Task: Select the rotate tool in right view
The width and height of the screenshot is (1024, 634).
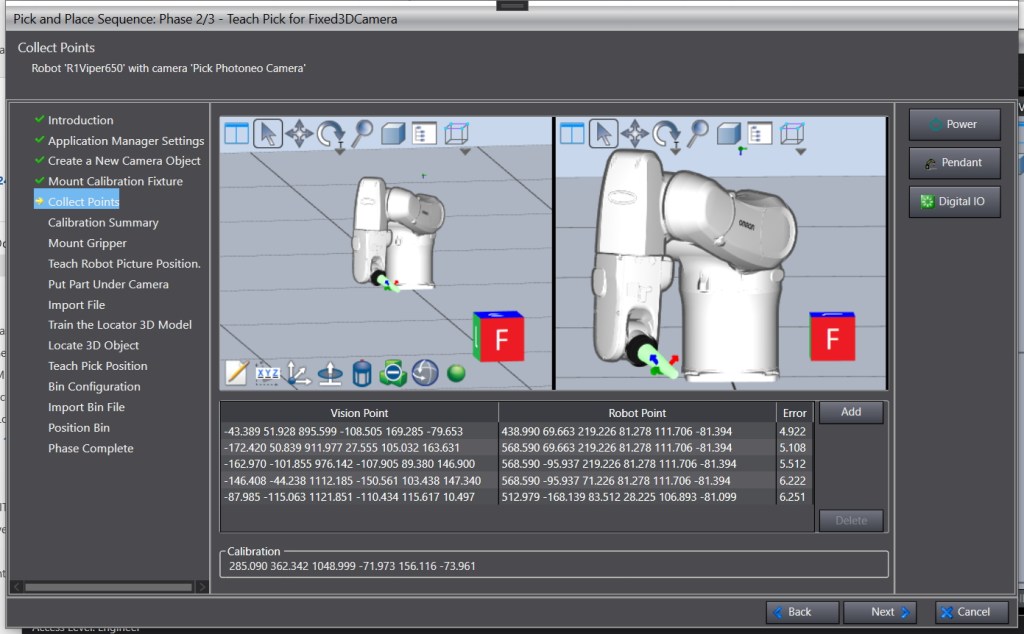Action: [x=667, y=135]
